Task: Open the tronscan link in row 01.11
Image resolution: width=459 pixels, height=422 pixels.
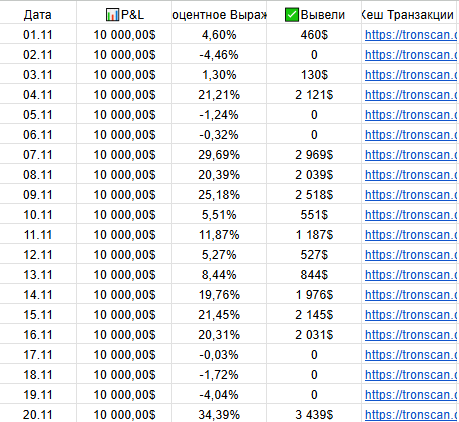Action: [x=411, y=35]
